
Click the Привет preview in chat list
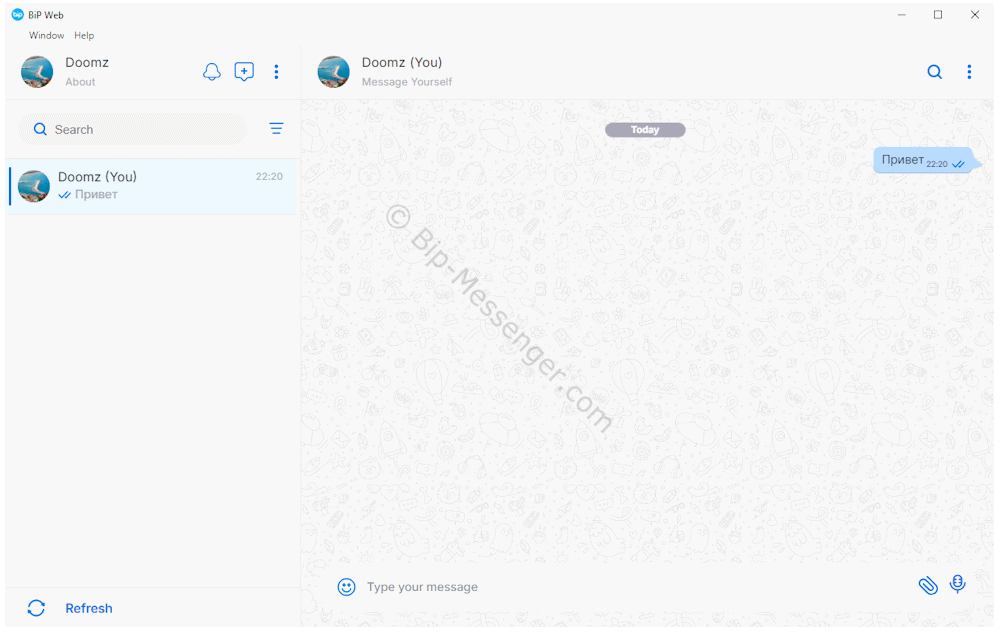click(96, 194)
